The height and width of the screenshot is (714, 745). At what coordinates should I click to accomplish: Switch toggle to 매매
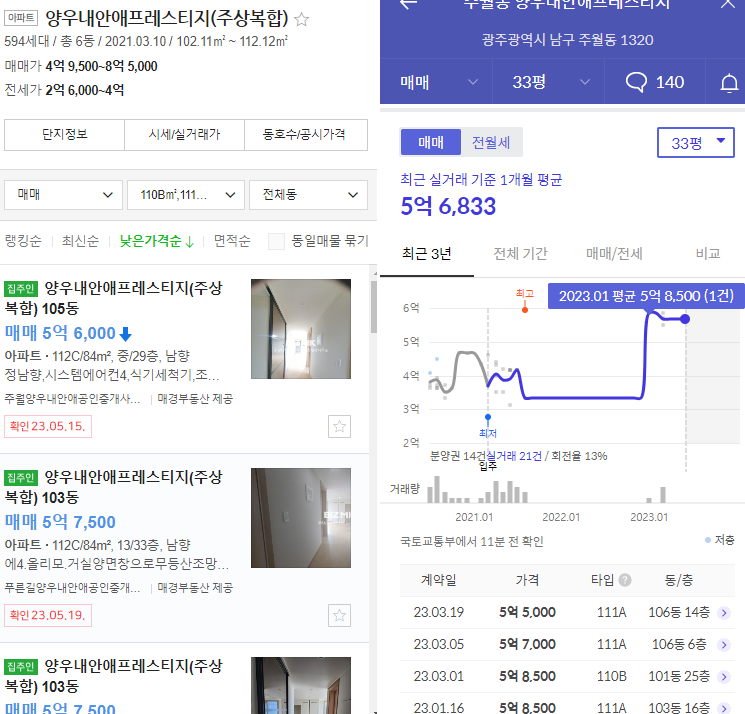(x=430, y=142)
